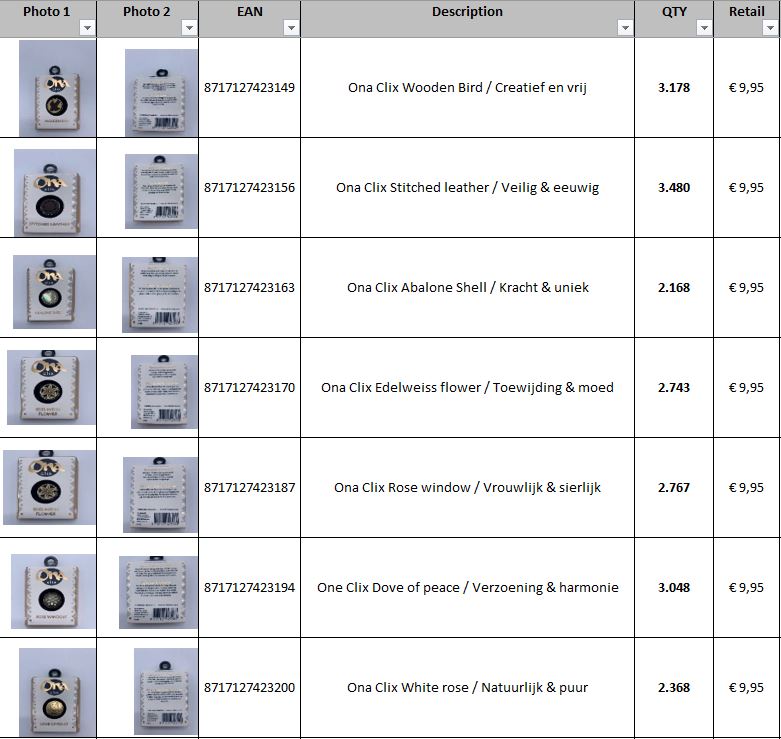Click the Photo 1 column header label
Screen dimensions: 781x739
[46, 11]
